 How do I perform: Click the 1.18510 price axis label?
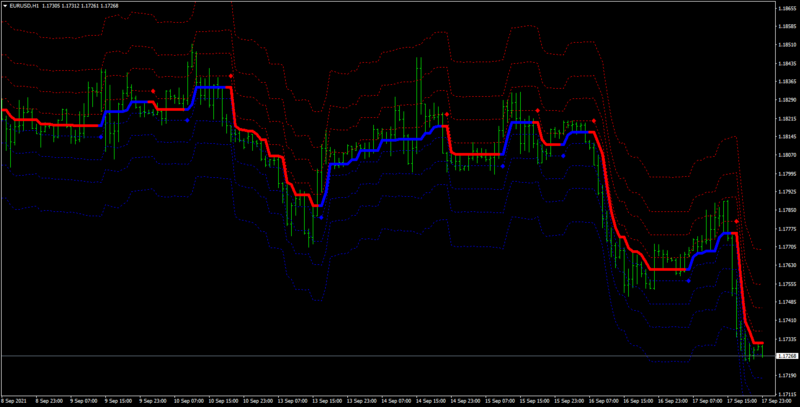tap(787, 45)
